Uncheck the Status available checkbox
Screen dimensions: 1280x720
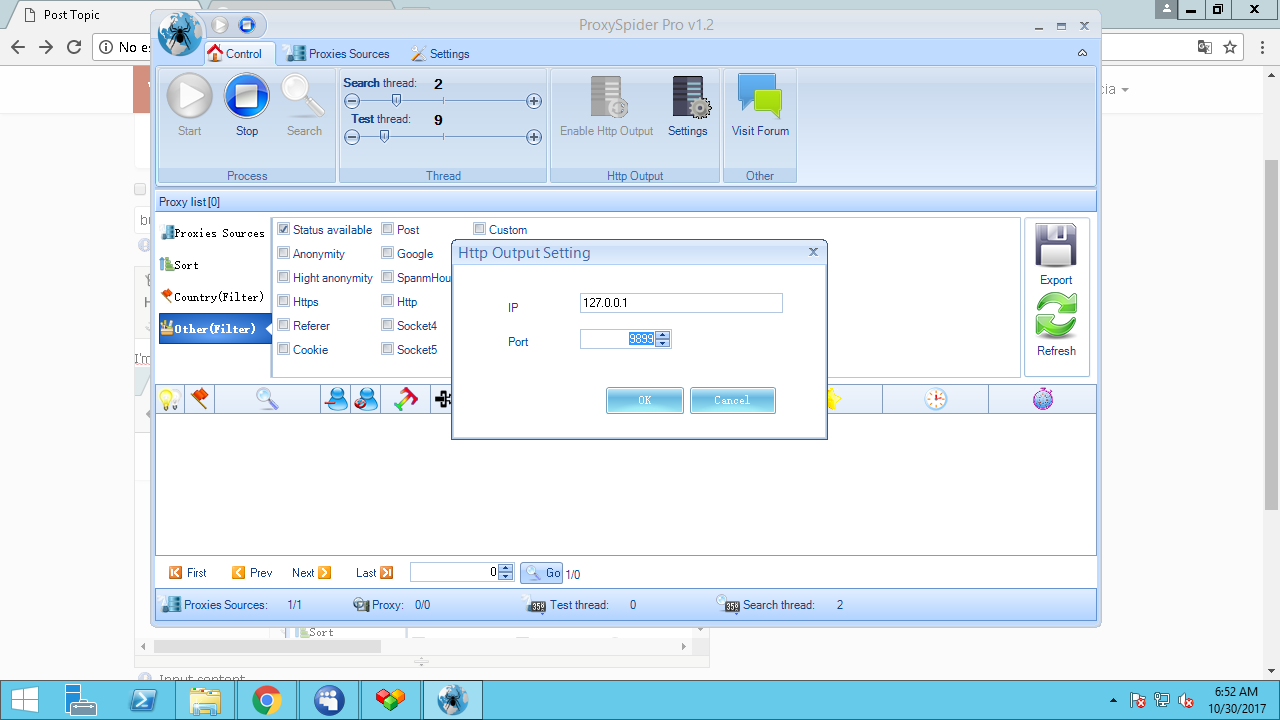284,230
